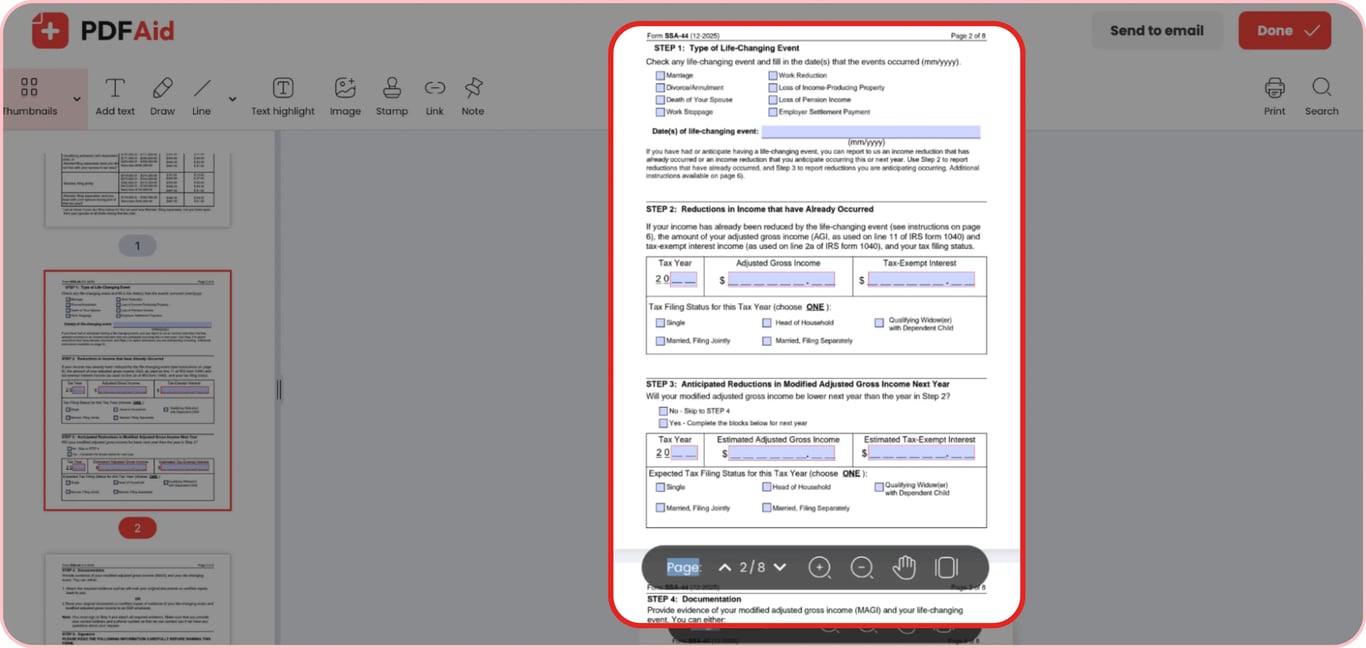Screen dimensions: 1366x648
Task: Activate the hand pan tool
Action: 904,568
